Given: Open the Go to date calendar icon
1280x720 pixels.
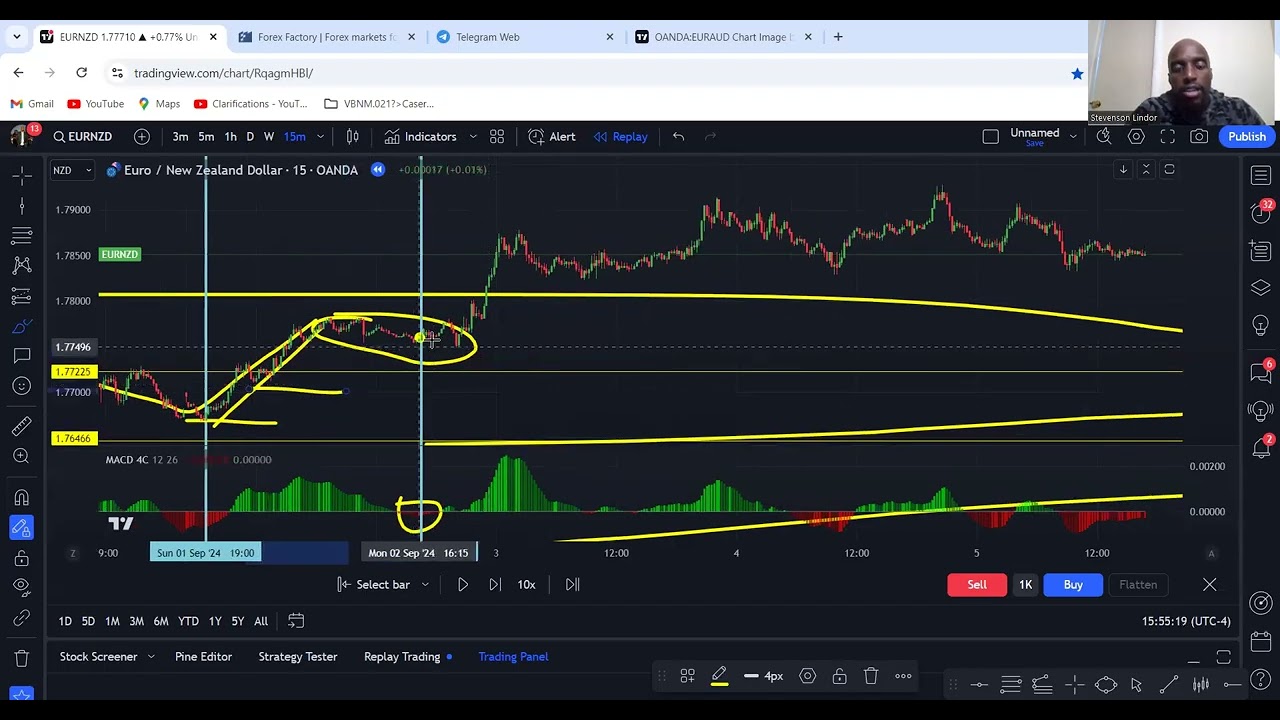Looking at the screenshot, I should point(296,622).
